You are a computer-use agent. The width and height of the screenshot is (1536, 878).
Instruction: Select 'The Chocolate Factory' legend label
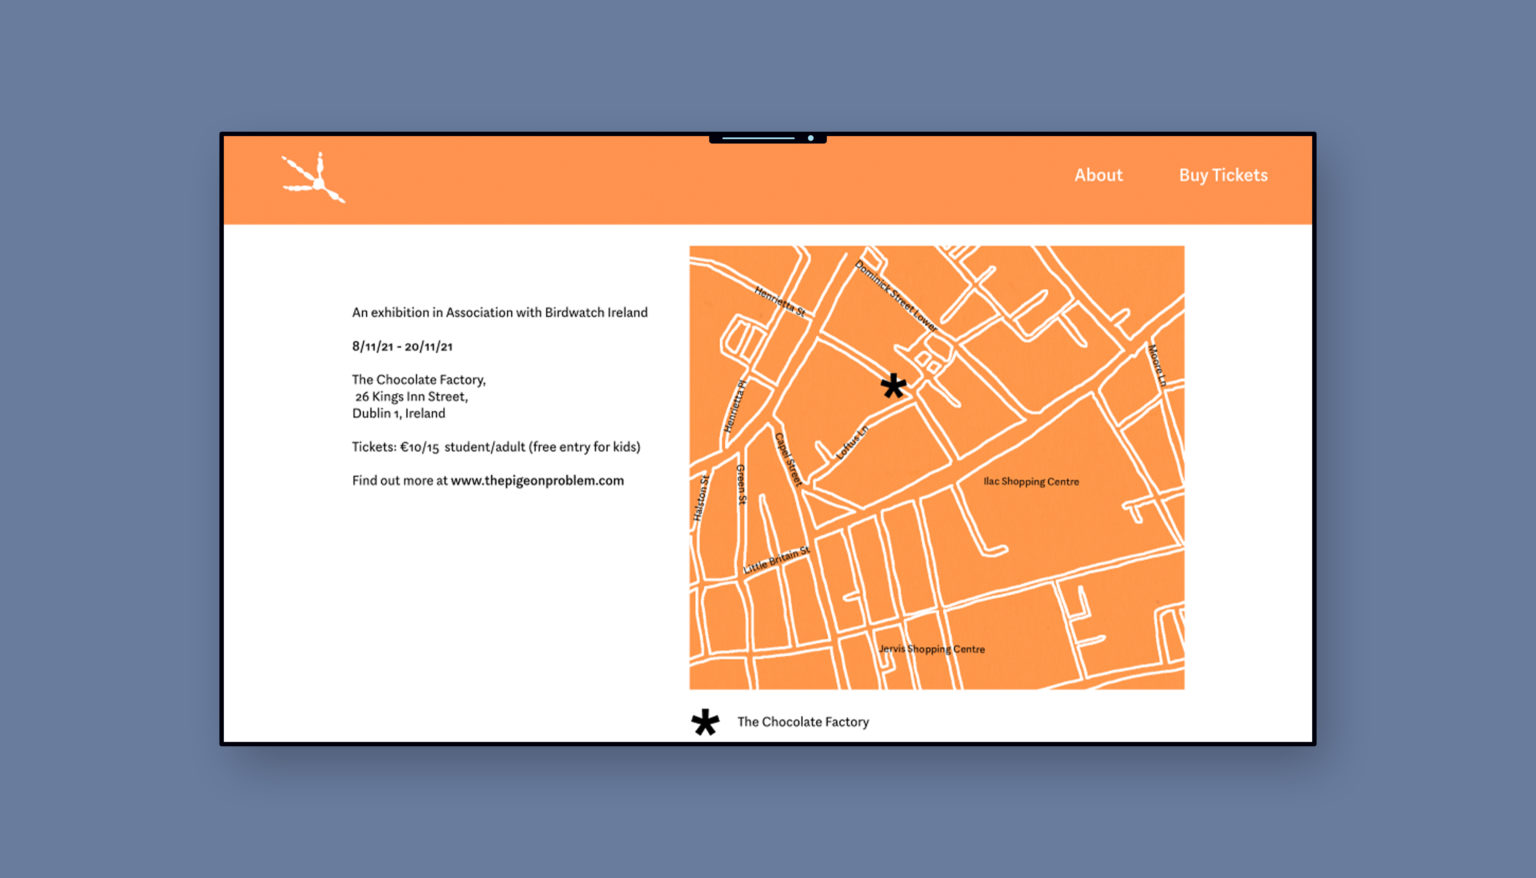click(x=803, y=722)
